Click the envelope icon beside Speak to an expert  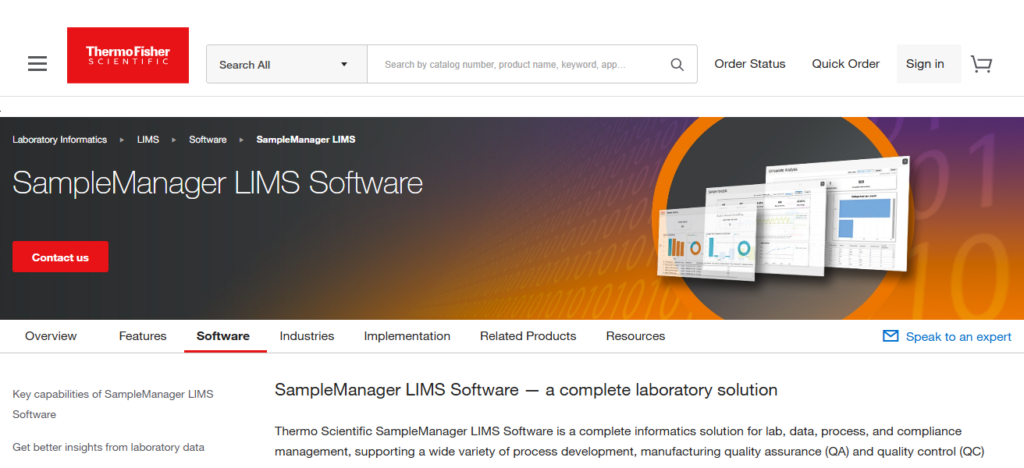tap(890, 336)
